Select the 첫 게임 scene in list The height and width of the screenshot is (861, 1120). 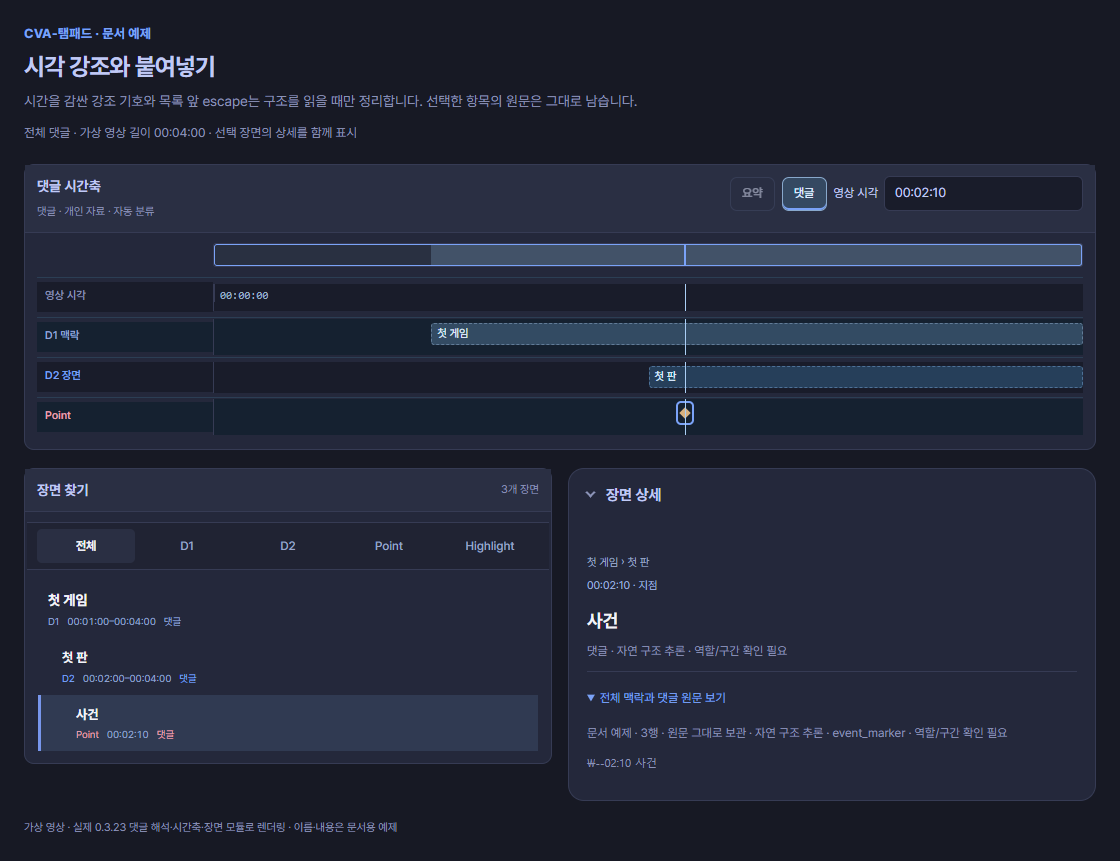(x=288, y=609)
